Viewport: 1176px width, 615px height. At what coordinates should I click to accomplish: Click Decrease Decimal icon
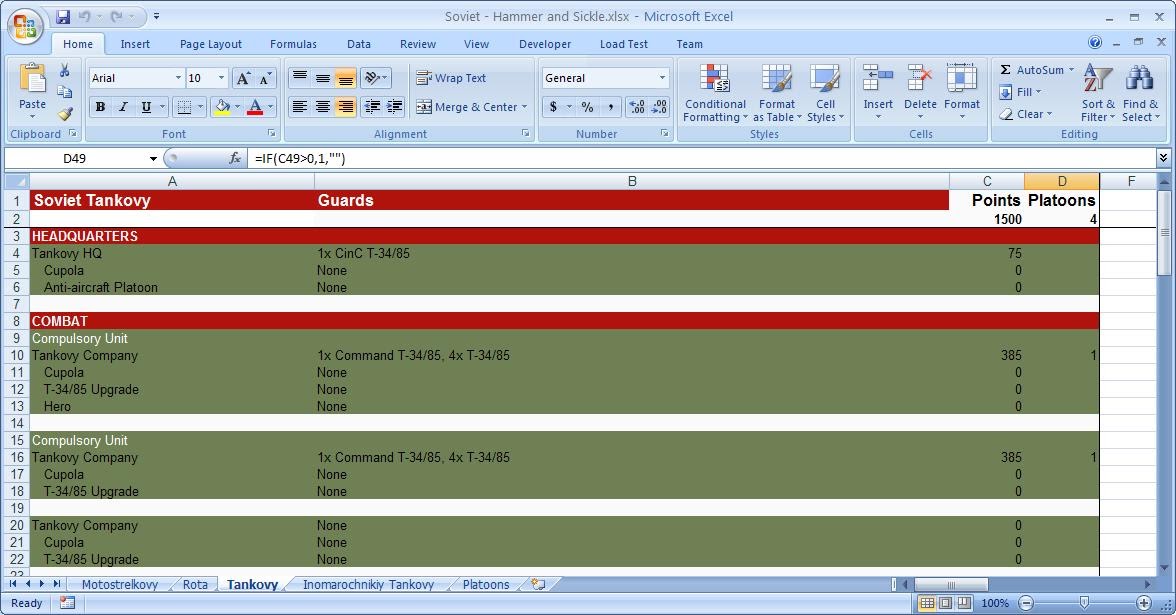pos(659,107)
